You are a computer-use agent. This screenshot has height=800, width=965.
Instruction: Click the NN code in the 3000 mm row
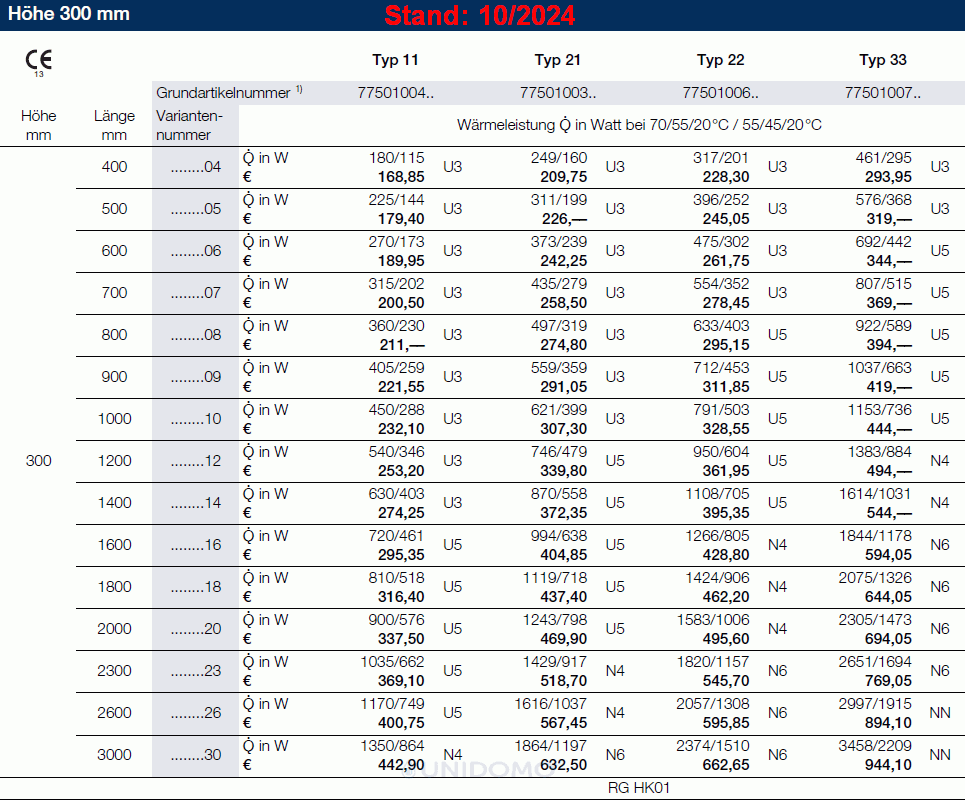tap(940, 755)
